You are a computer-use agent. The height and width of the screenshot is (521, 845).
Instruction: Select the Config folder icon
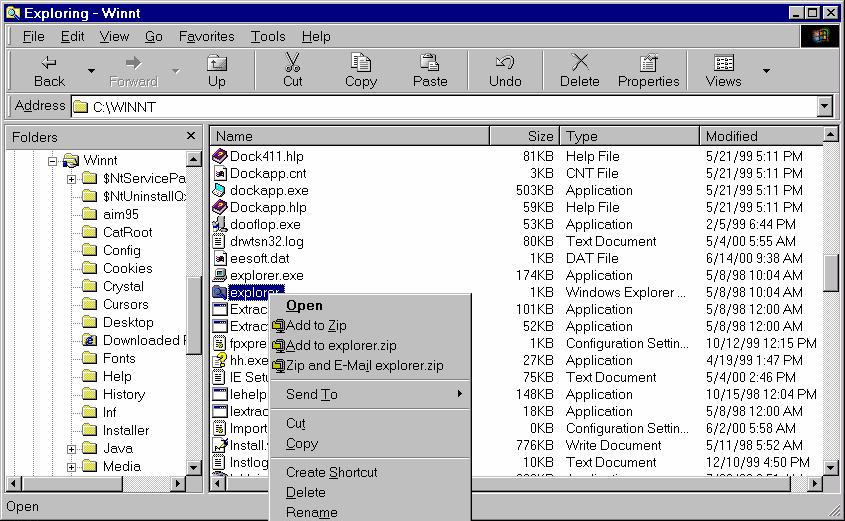point(89,250)
